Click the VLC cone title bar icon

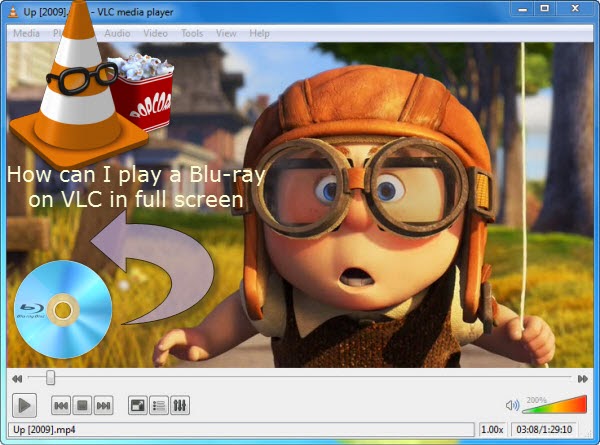point(13,12)
